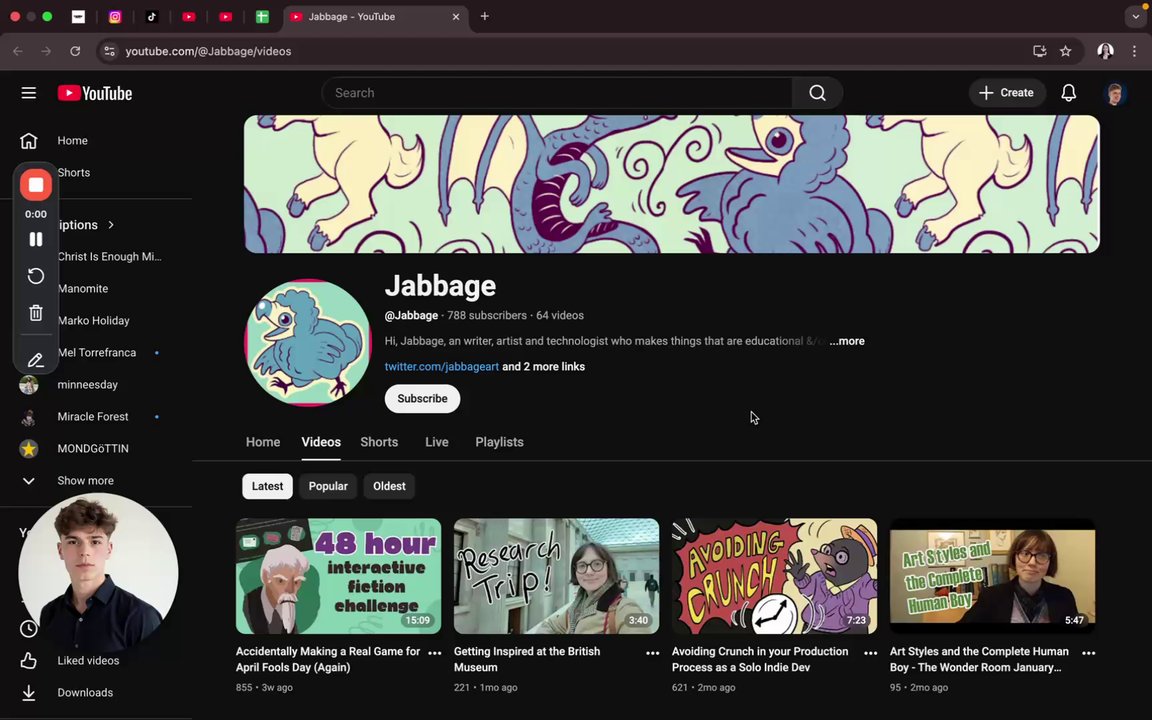Click in the YouTube search field

coord(557,93)
